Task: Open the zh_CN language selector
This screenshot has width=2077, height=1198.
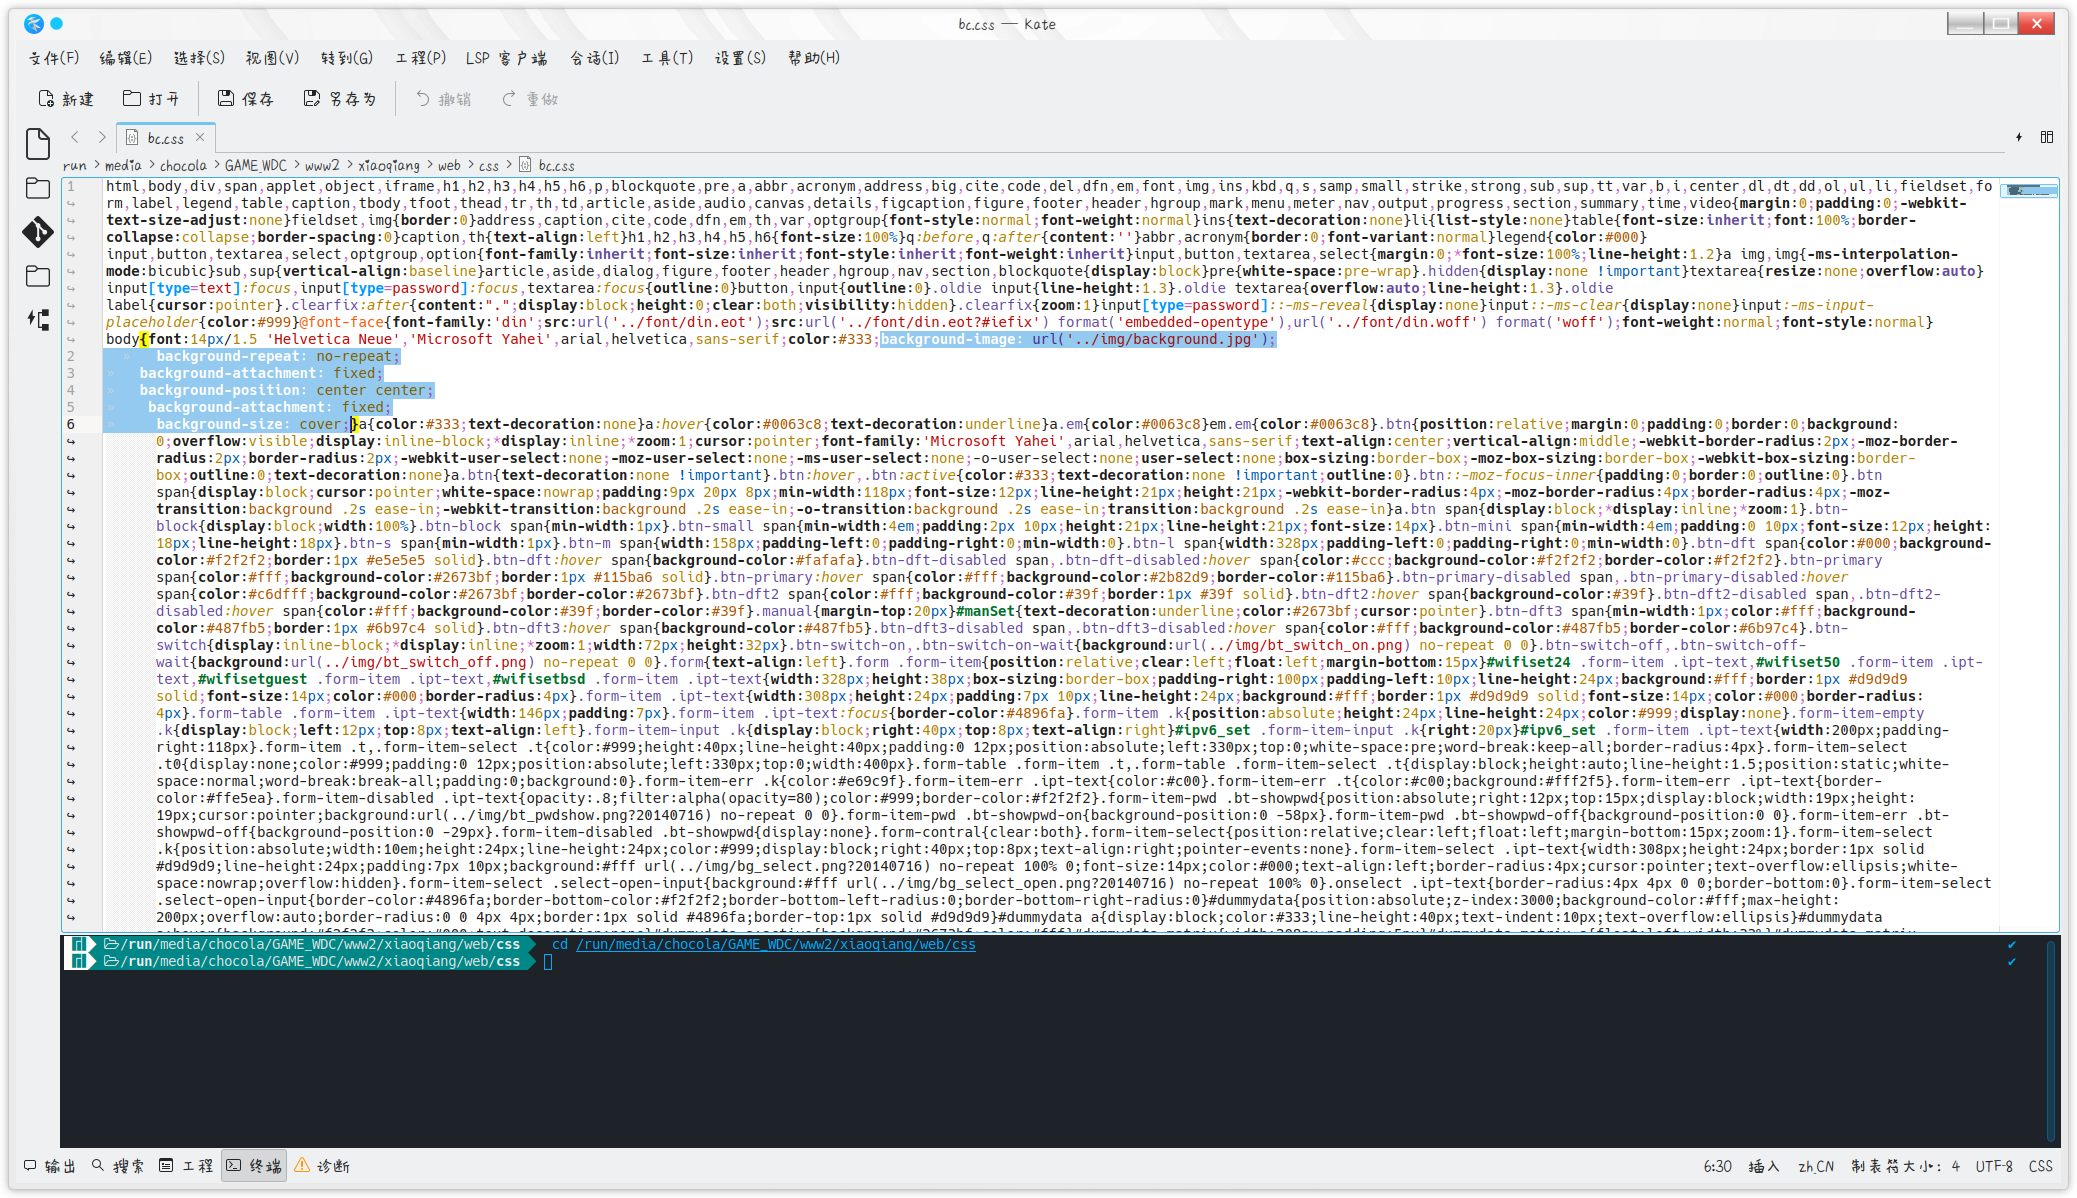Action: (1816, 1166)
